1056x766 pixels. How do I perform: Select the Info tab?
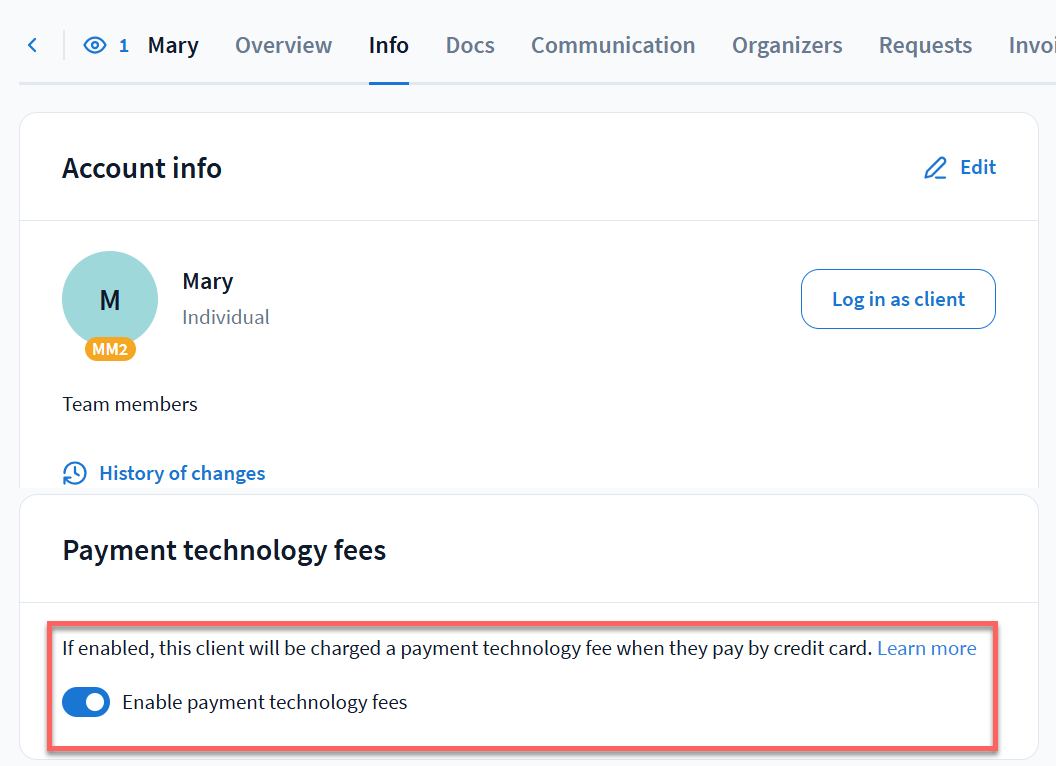click(388, 45)
